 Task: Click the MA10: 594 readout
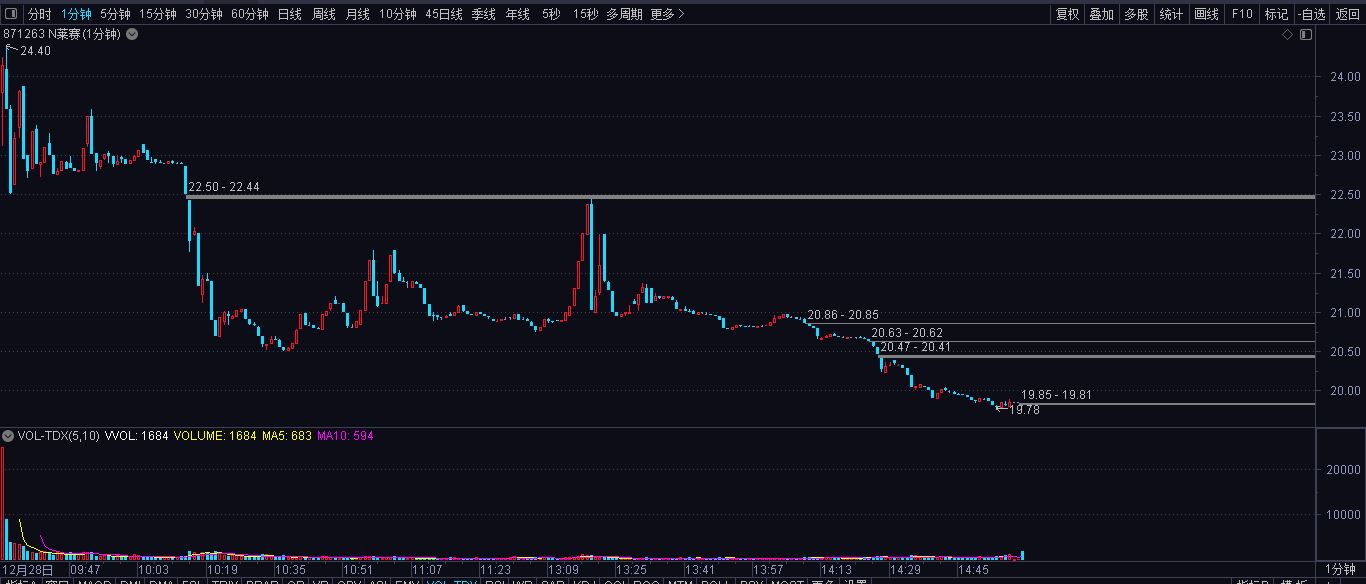[345, 436]
